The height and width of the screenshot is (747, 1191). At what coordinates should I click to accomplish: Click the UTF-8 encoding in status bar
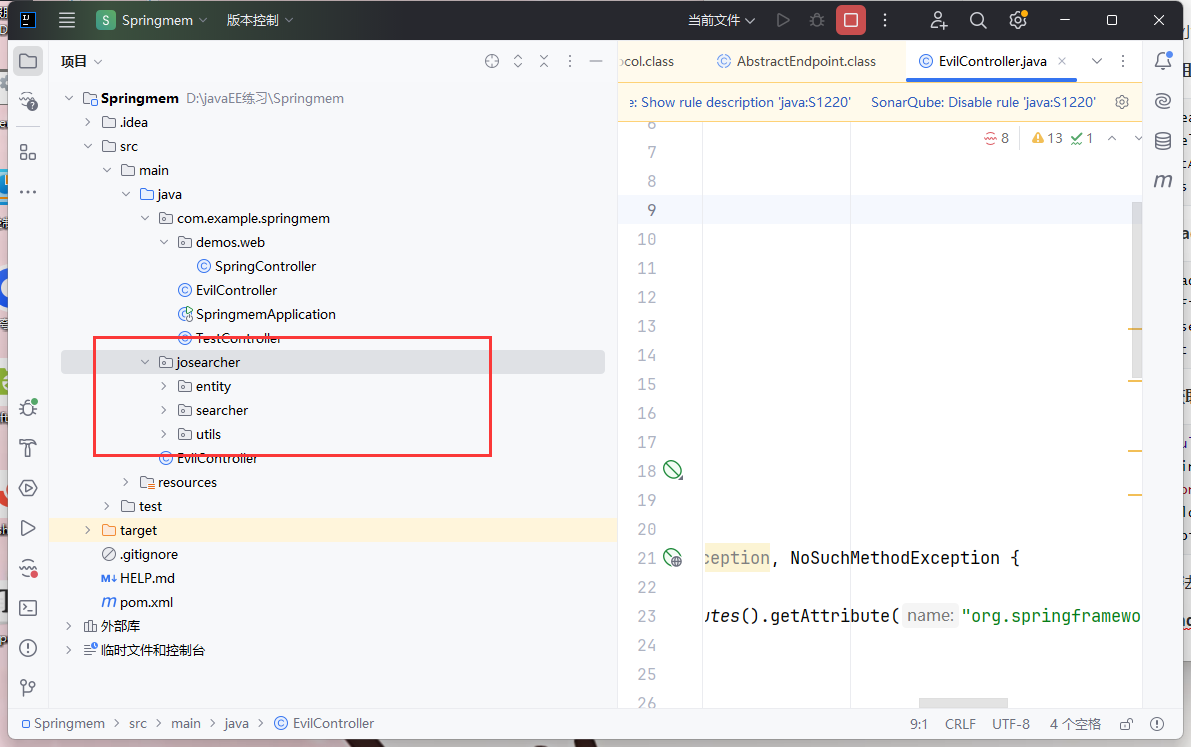point(1011,723)
